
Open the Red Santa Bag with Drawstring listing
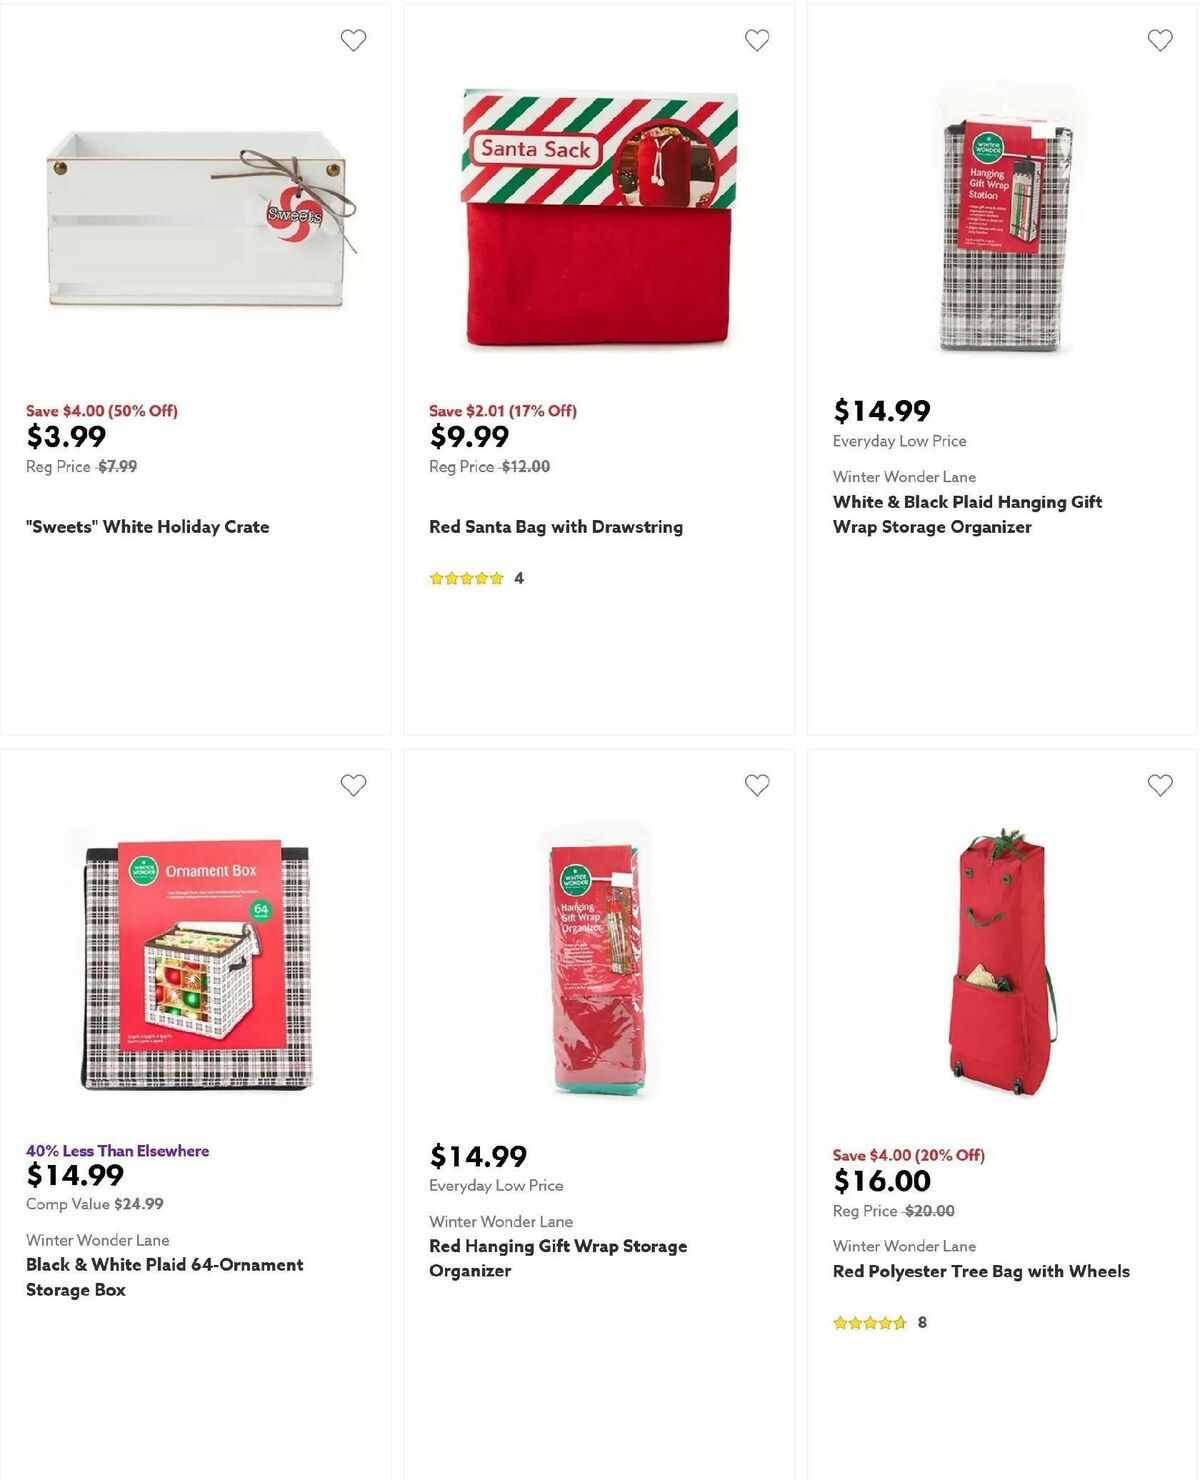point(555,526)
